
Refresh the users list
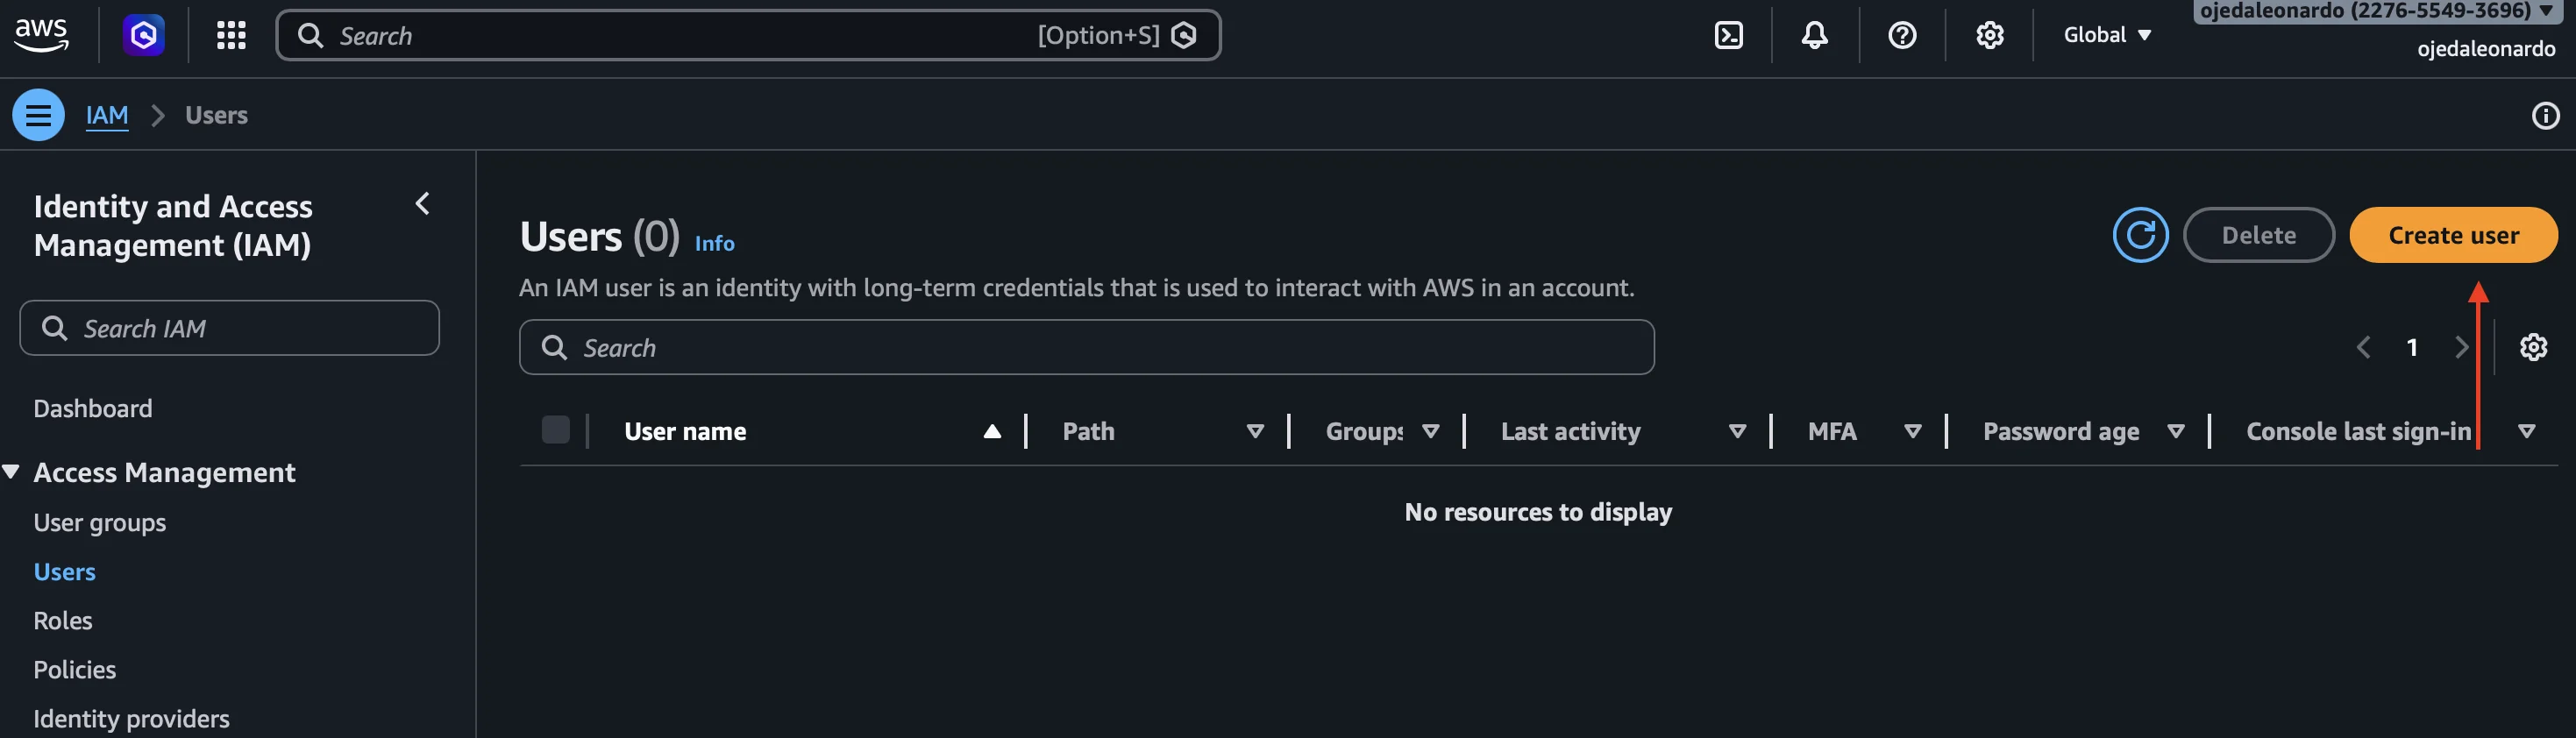2140,235
